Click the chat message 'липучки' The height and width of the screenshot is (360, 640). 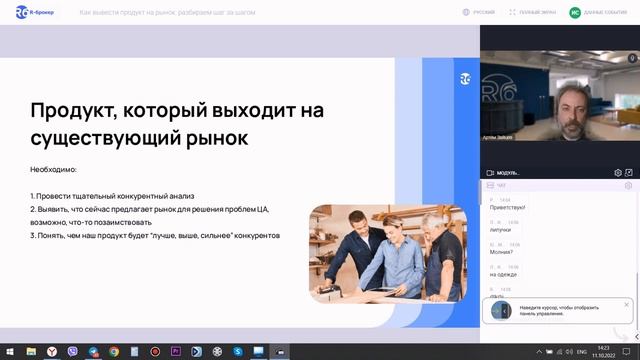(x=500, y=230)
